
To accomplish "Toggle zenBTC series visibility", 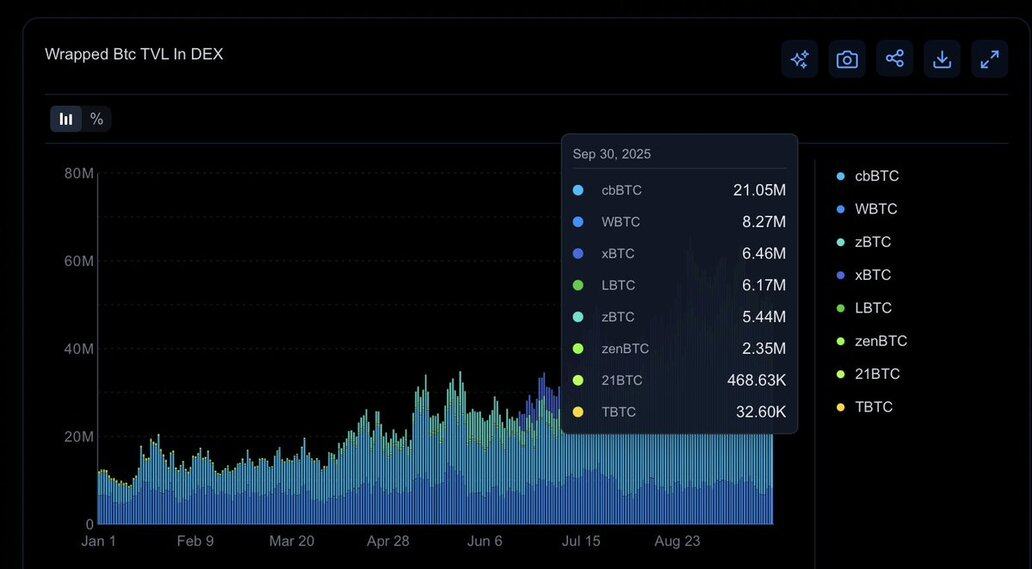I will pos(880,341).
